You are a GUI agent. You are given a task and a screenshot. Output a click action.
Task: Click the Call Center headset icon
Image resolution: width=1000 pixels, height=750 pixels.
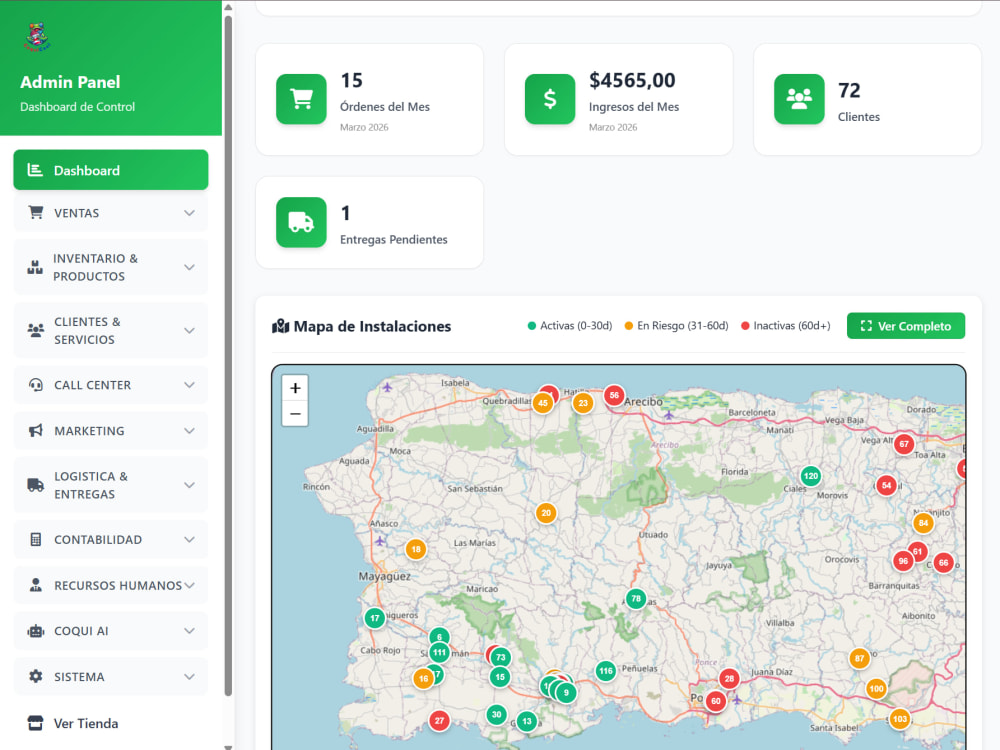[x=36, y=385]
